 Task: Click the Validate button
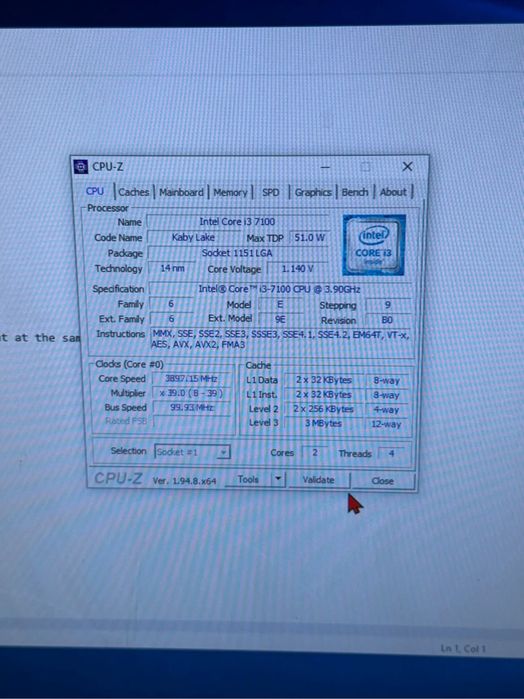click(x=318, y=480)
